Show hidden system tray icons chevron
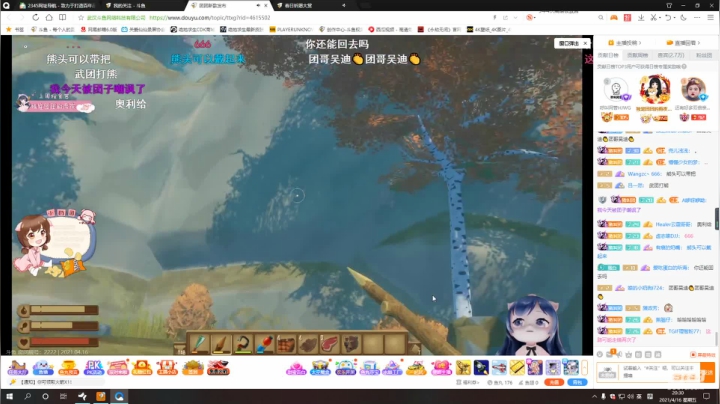The width and height of the screenshot is (720, 404). click(594, 396)
